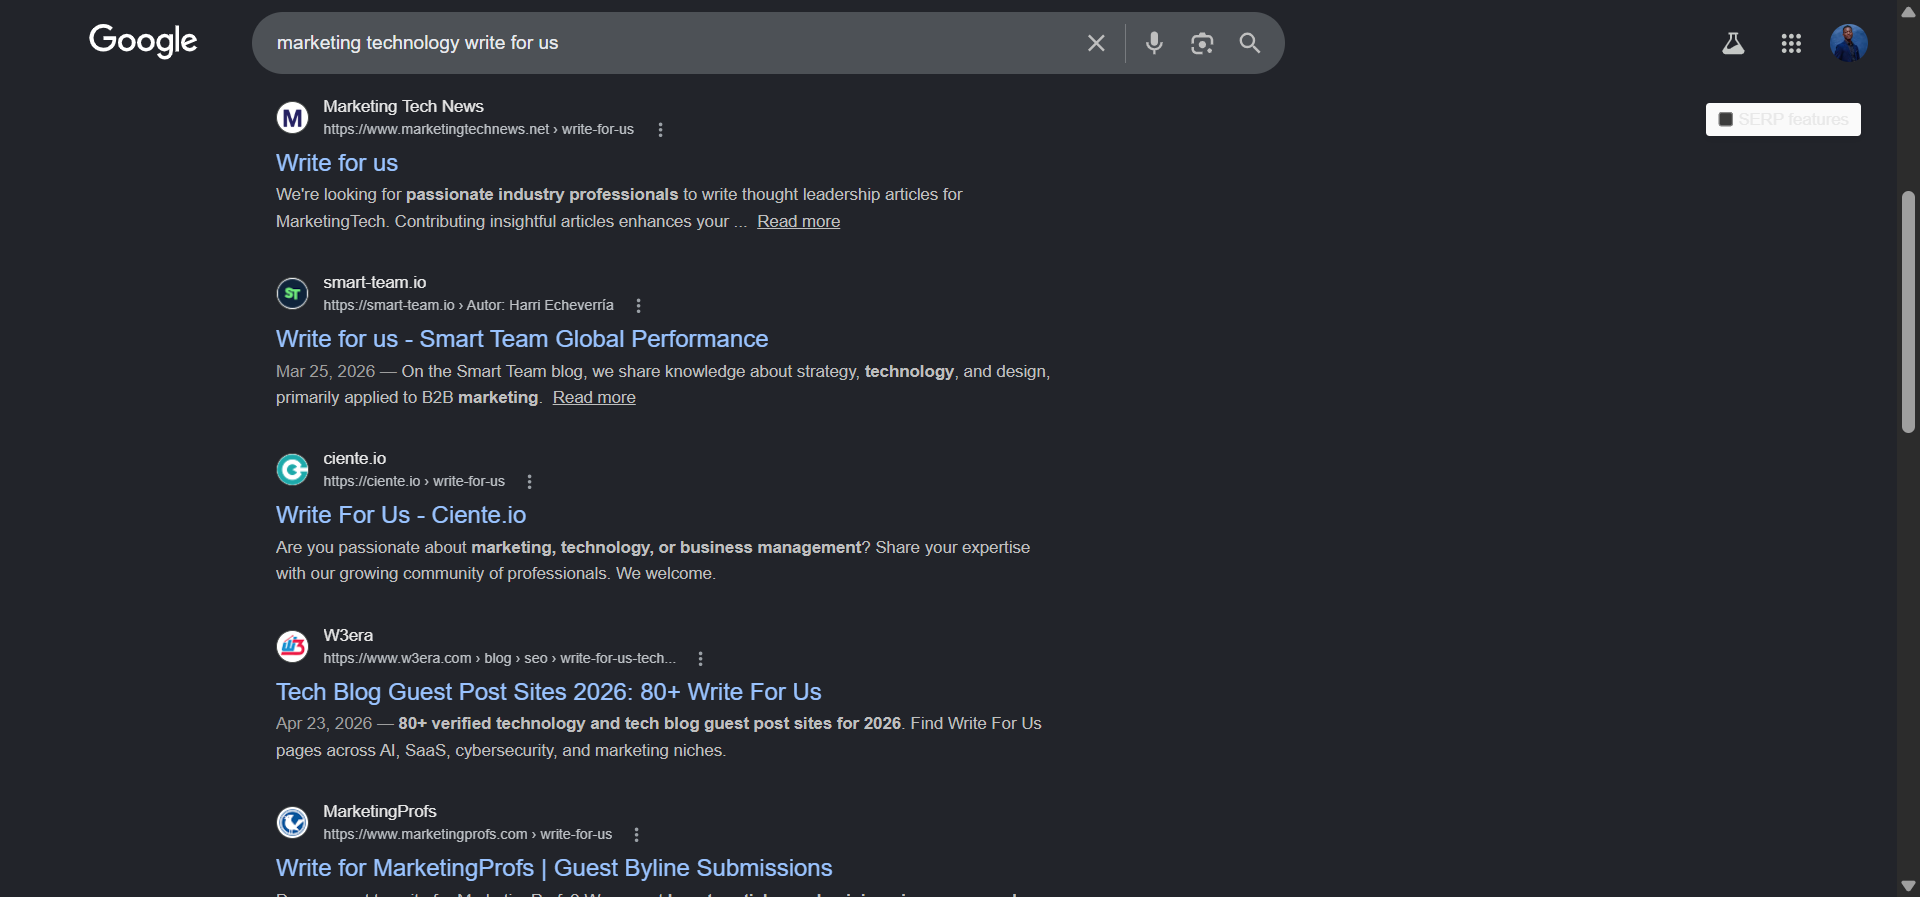
Task: Open more options for w3era.com result
Action: click(x=700, y=659)
